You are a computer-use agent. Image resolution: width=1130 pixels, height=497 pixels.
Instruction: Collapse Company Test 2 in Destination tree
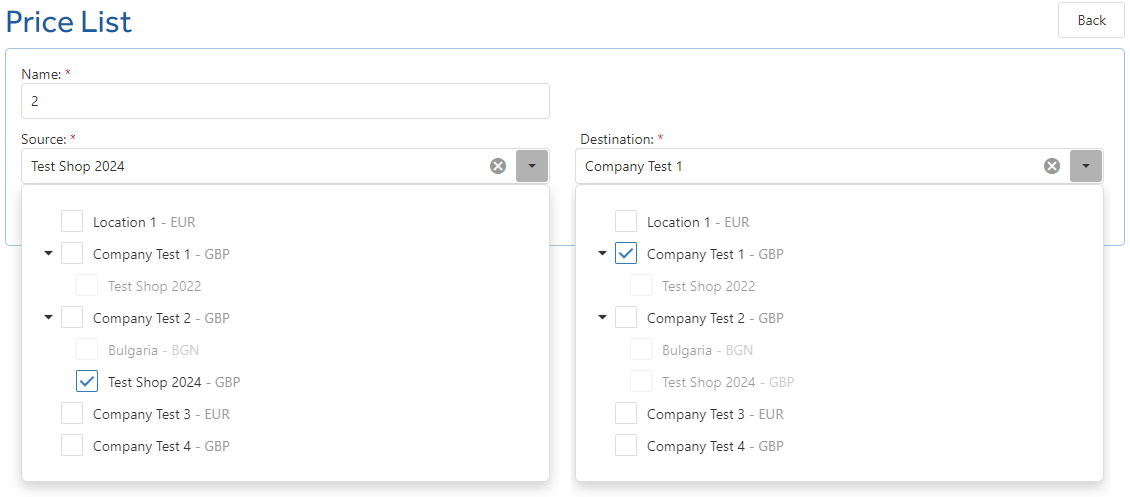[x=602, y=318]
